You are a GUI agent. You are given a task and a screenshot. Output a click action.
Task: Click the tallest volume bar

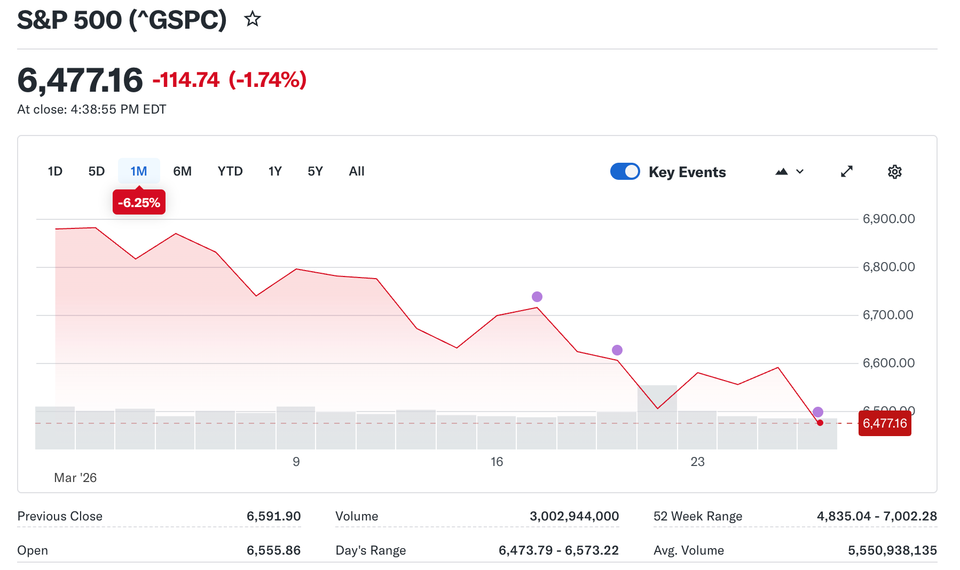point(657,417)
